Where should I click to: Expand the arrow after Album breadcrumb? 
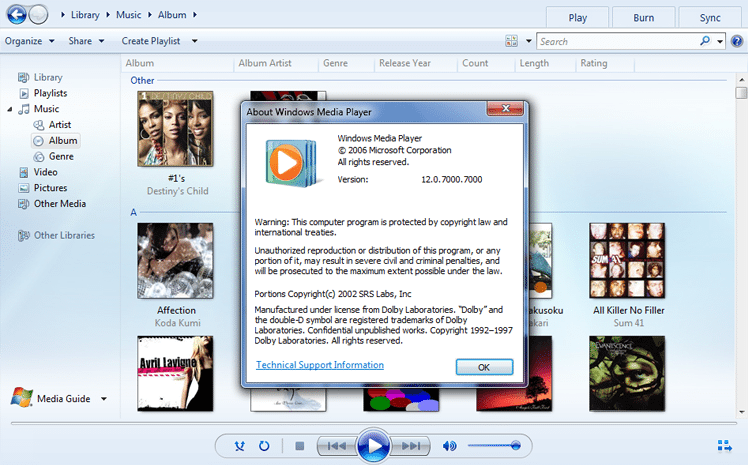[x=195, y=15]
